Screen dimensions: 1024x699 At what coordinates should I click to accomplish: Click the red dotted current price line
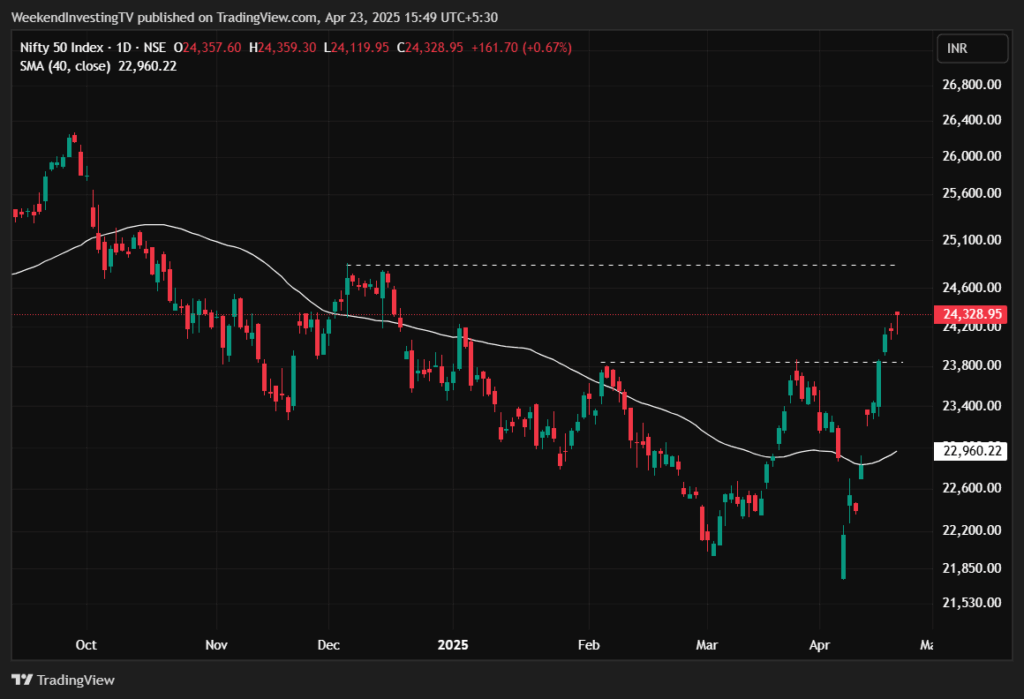500,315
